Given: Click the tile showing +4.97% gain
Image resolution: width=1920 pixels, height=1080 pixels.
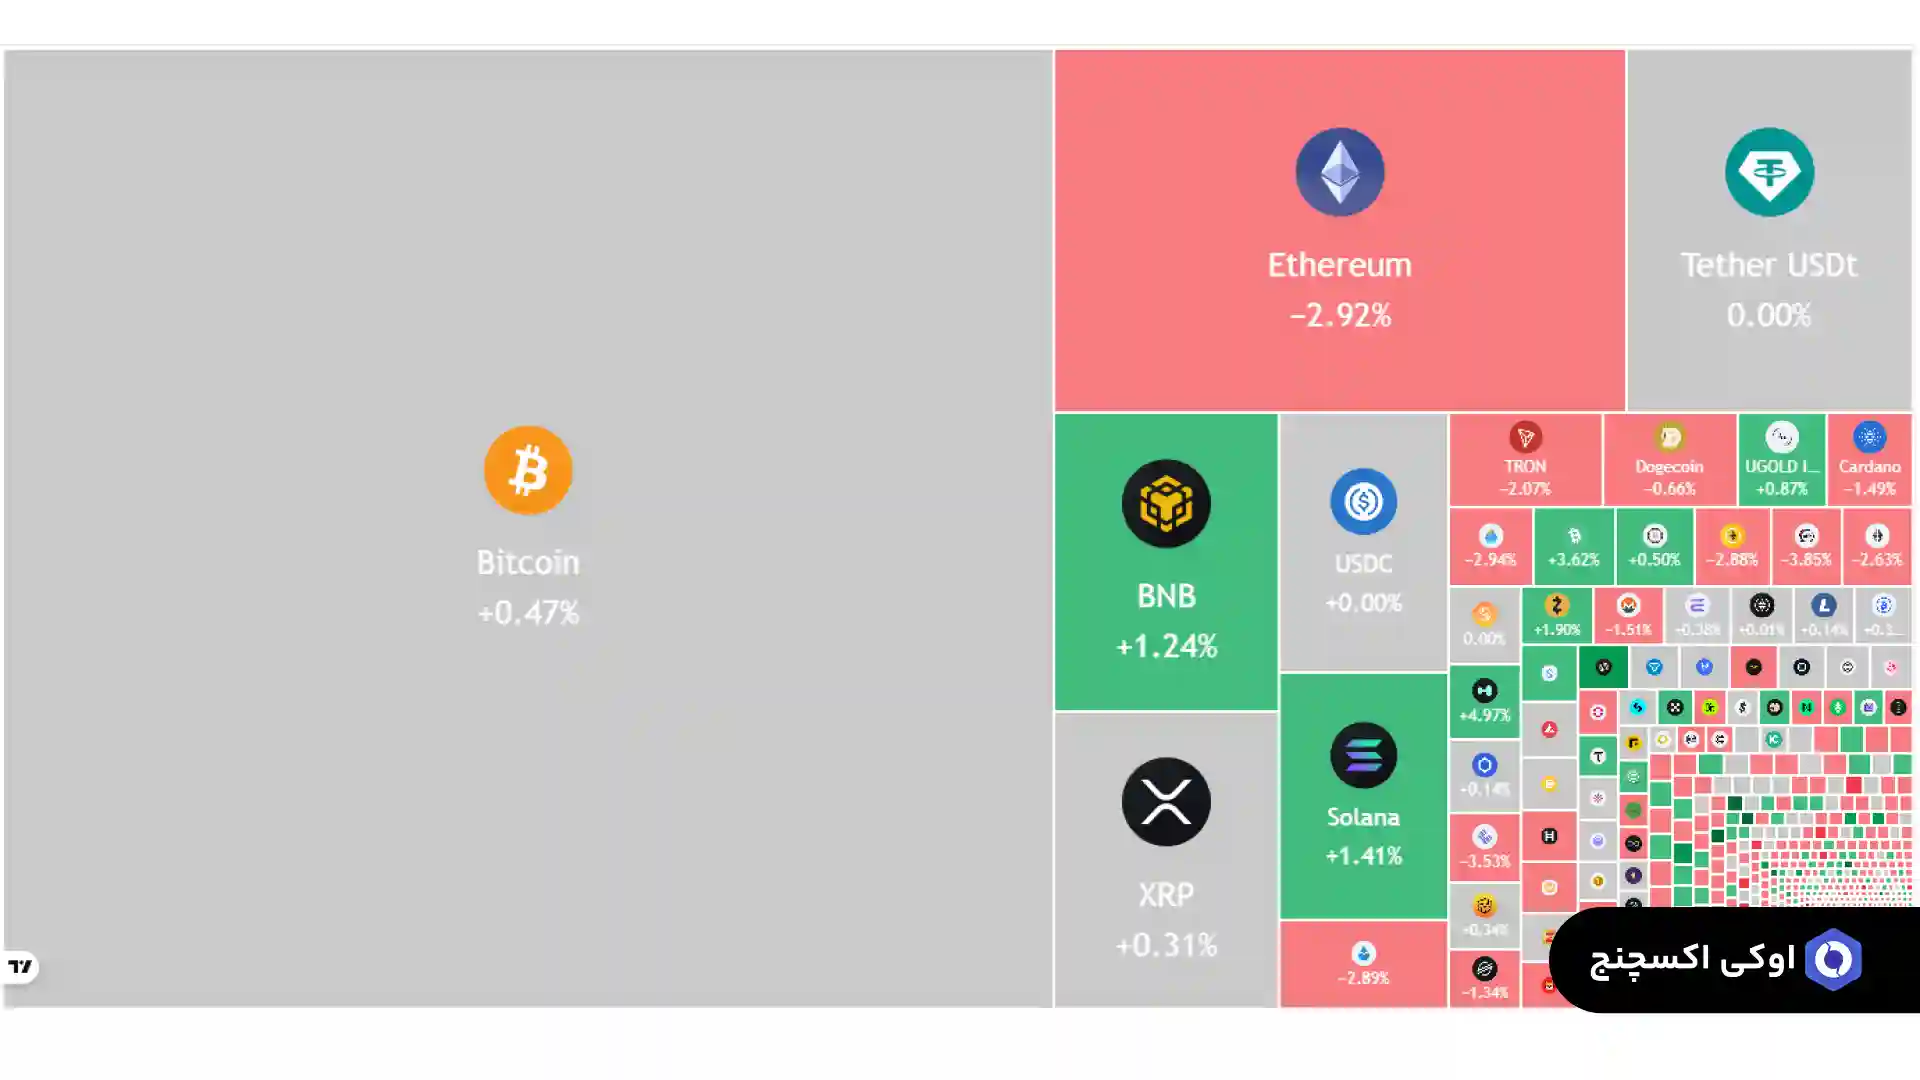Looking at the screenshot, I should pos(1484,702).
